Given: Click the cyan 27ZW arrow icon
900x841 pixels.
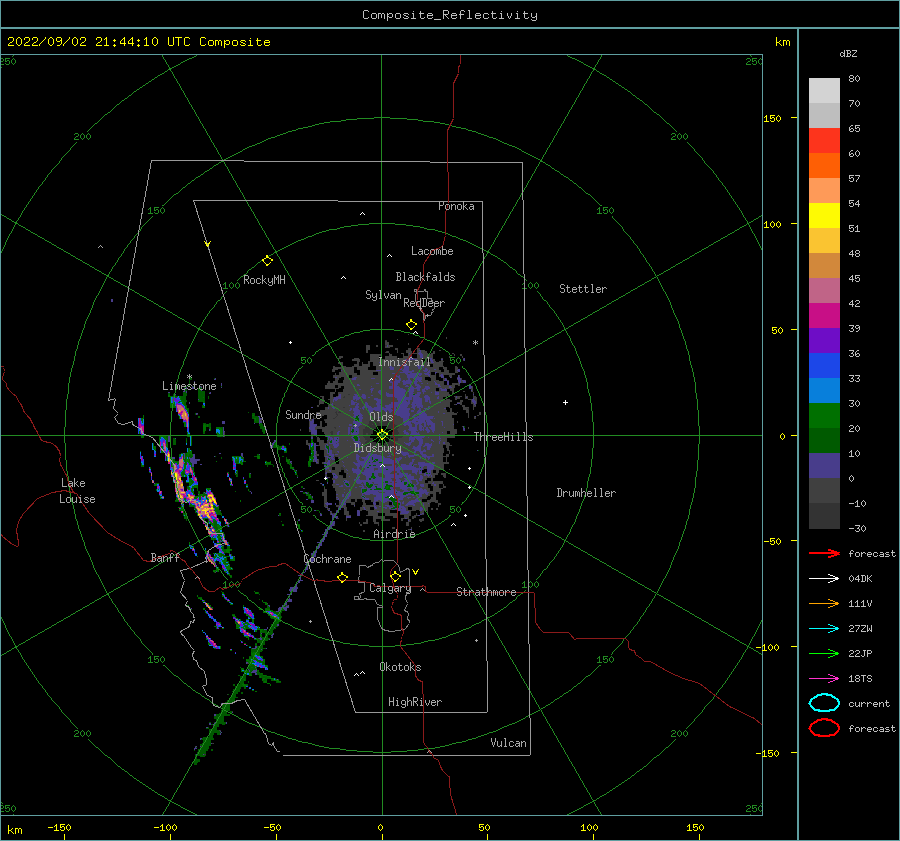Looking at the screenshot, I should 824,629.
